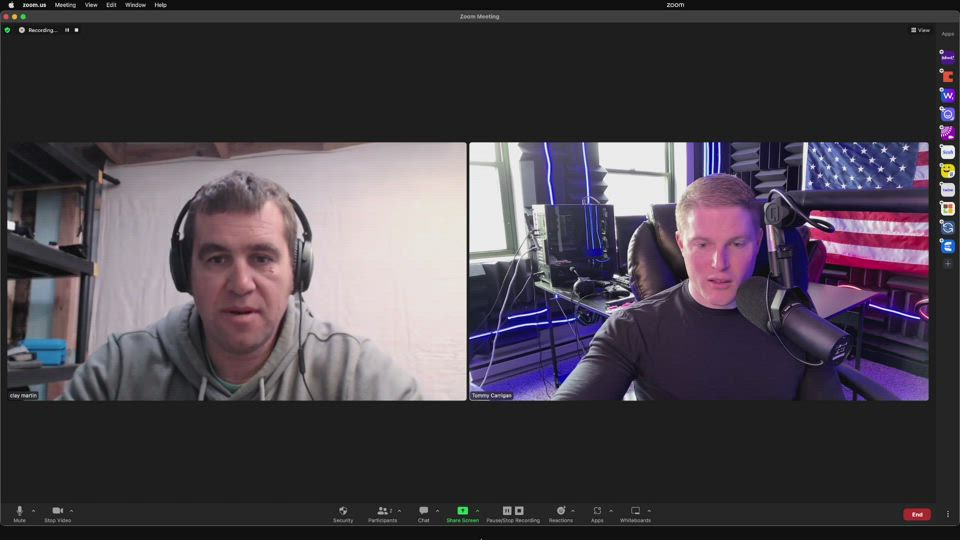
Task: Open the Meeting menu in the menu bar
Action: [x=65, y=5]
